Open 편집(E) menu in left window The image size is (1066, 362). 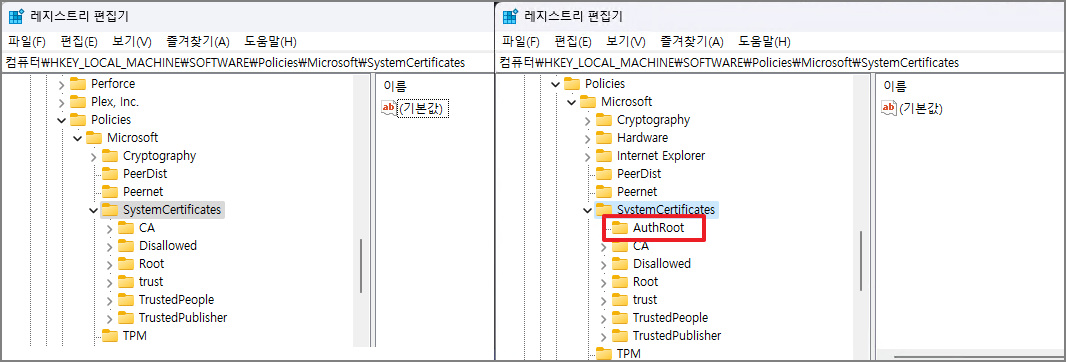[x=79, y=42]
